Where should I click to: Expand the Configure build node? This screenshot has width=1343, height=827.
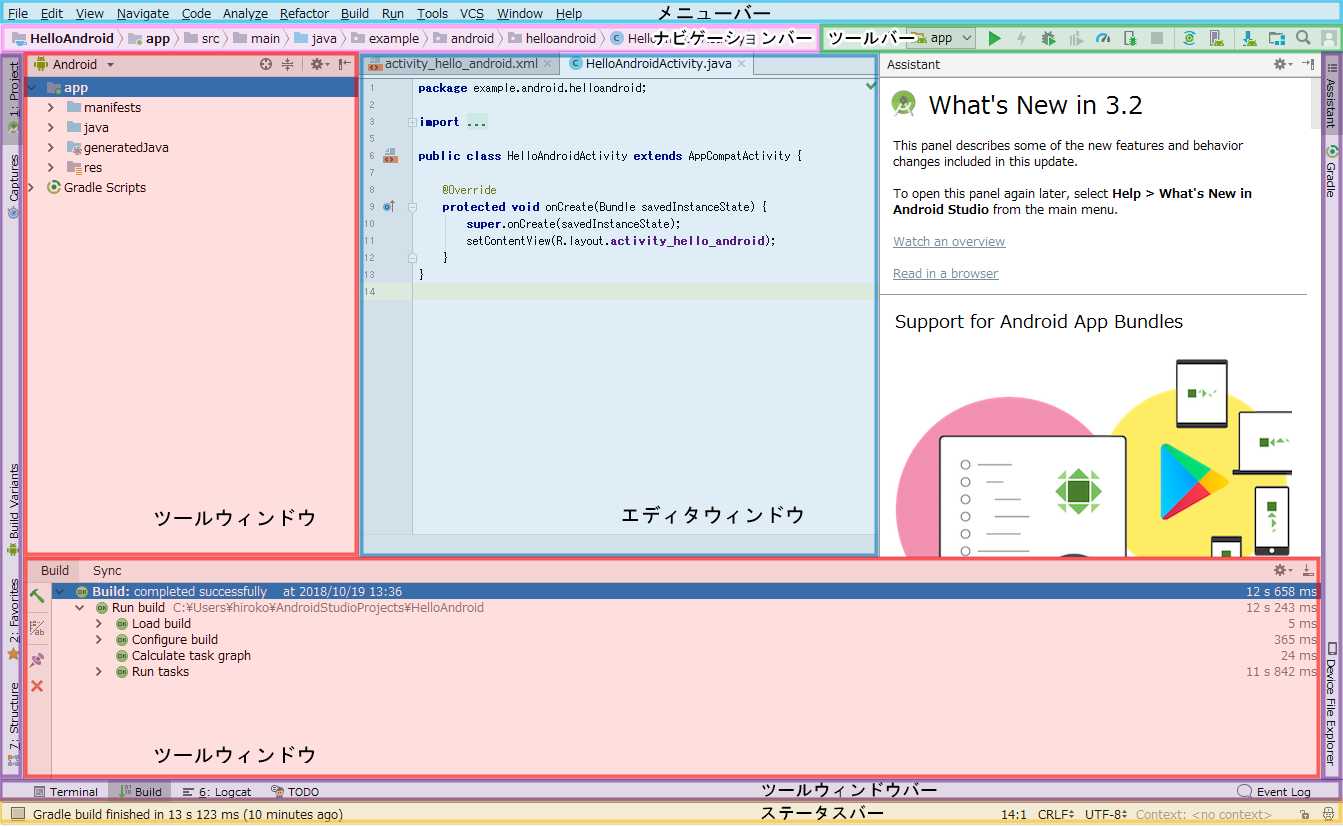point(99,640)
